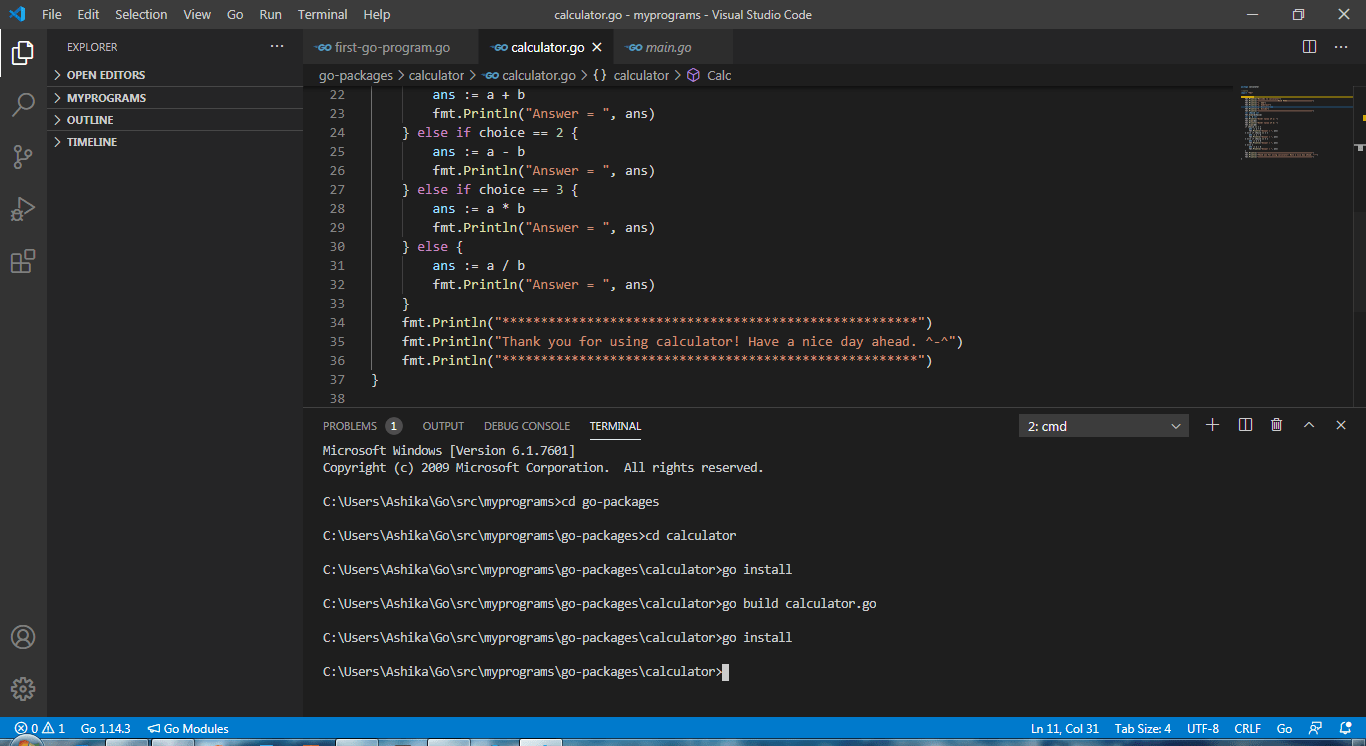Open the Accounts icon in activity bar
This screenshot has width=1366, height=746.
click(23, 636)
